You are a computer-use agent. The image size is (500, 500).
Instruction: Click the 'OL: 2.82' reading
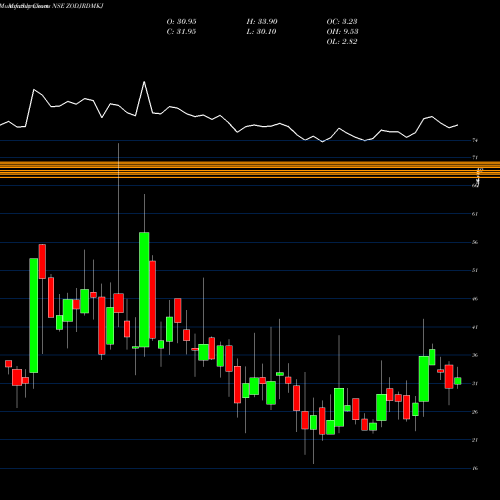pyautogui.click(x=342, y=42)
